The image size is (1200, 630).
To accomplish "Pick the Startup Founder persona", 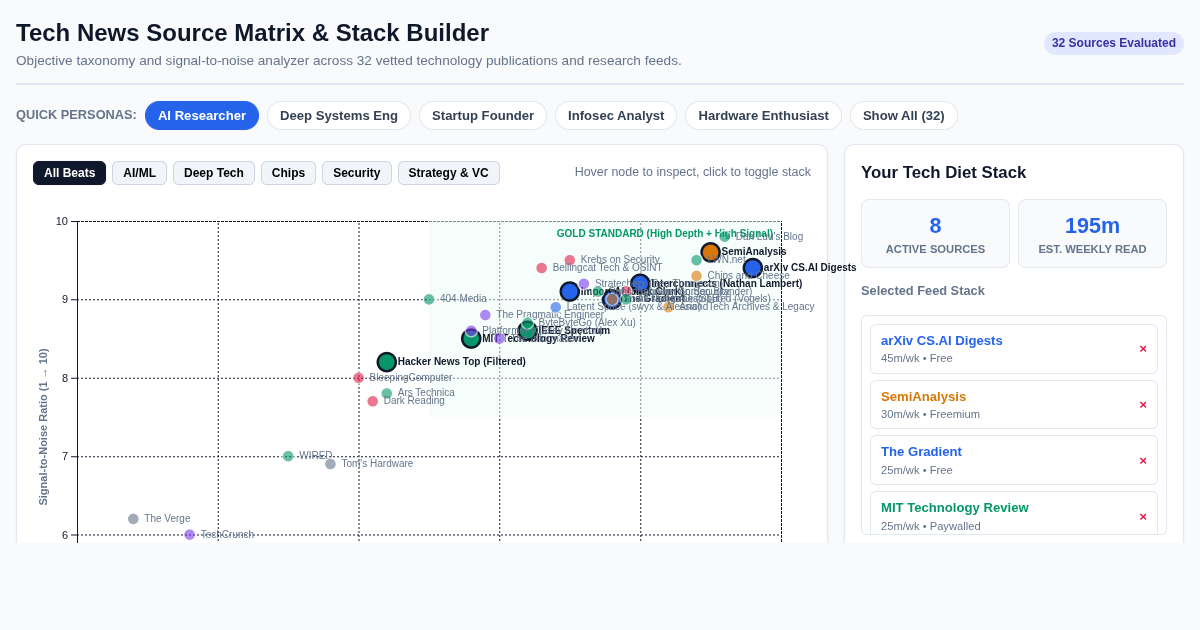I will point(483,115).
